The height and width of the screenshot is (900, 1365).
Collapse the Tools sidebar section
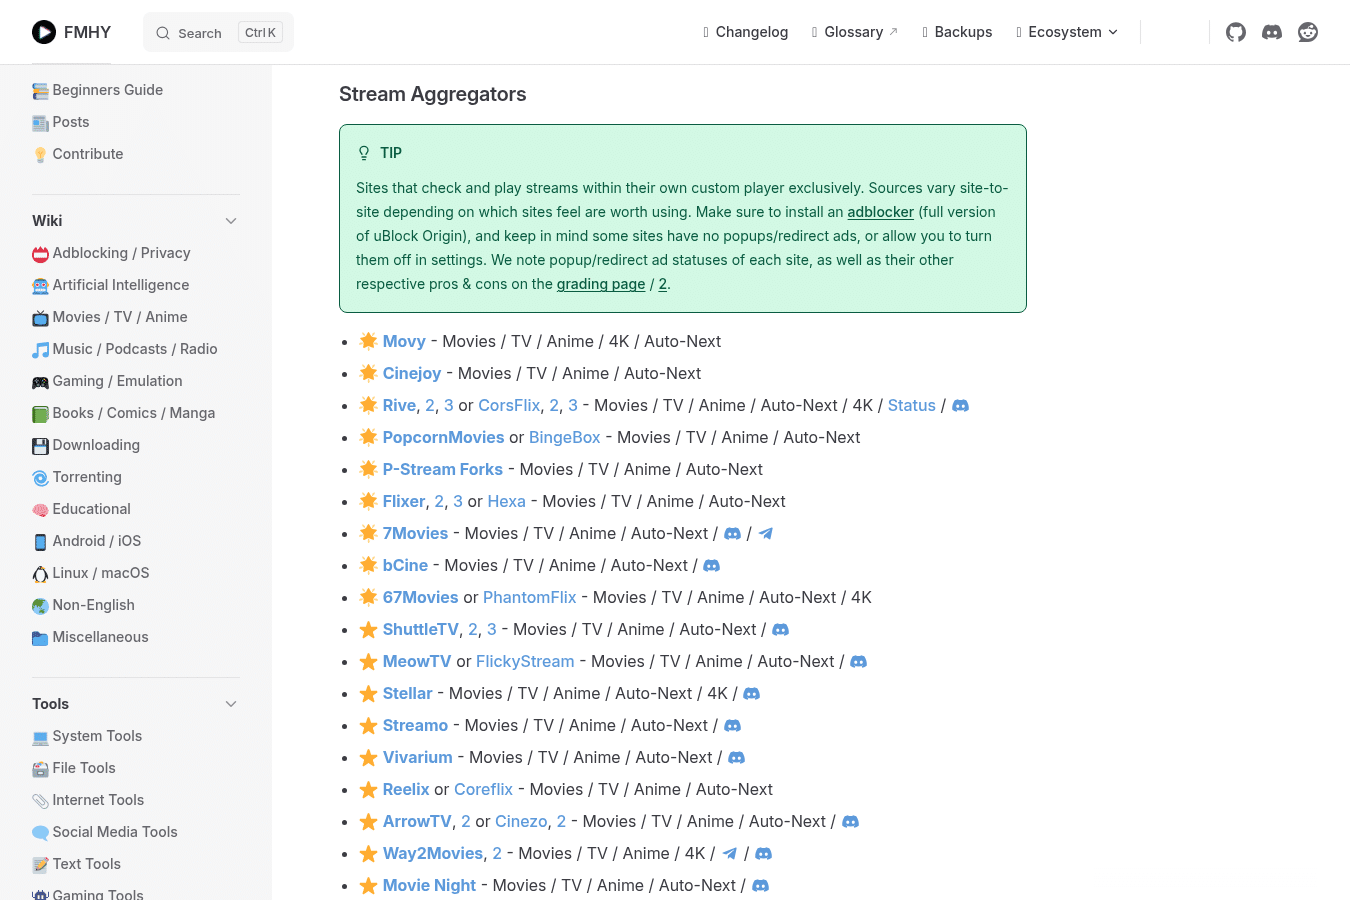[231, 704]
